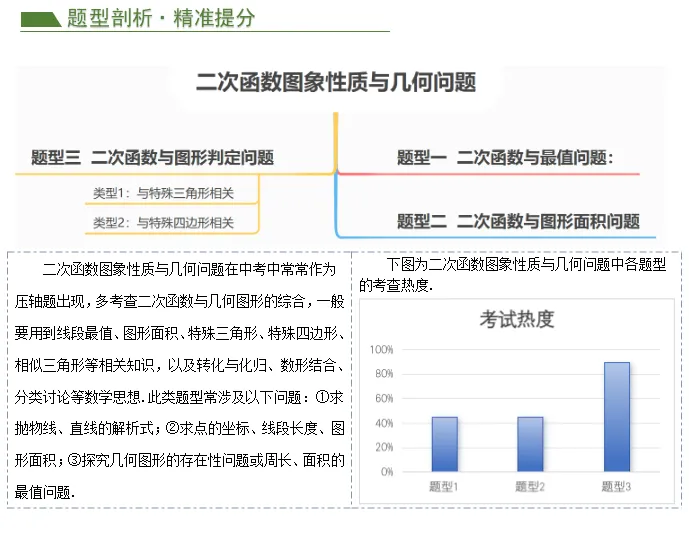Select the title 二次函数图象性质与几何问题

click(336, 82)
